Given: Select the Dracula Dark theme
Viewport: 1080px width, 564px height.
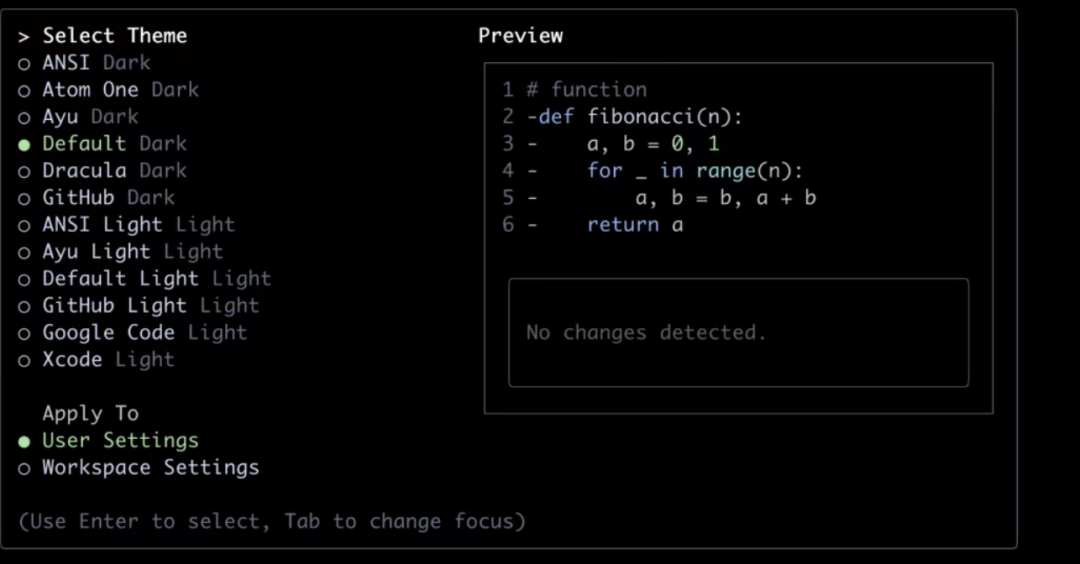Looking at the screenshot, I should pos(114,171).
